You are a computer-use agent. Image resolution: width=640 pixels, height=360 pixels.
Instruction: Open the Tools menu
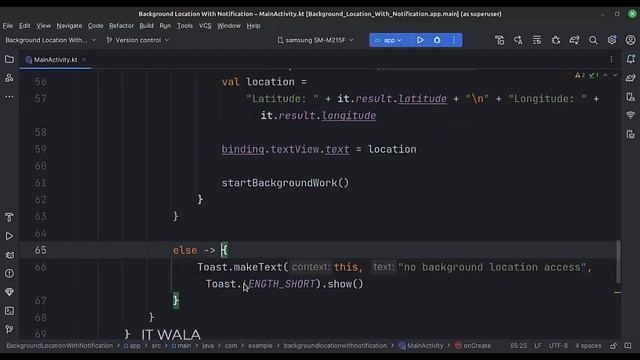(x=185, y=26)
